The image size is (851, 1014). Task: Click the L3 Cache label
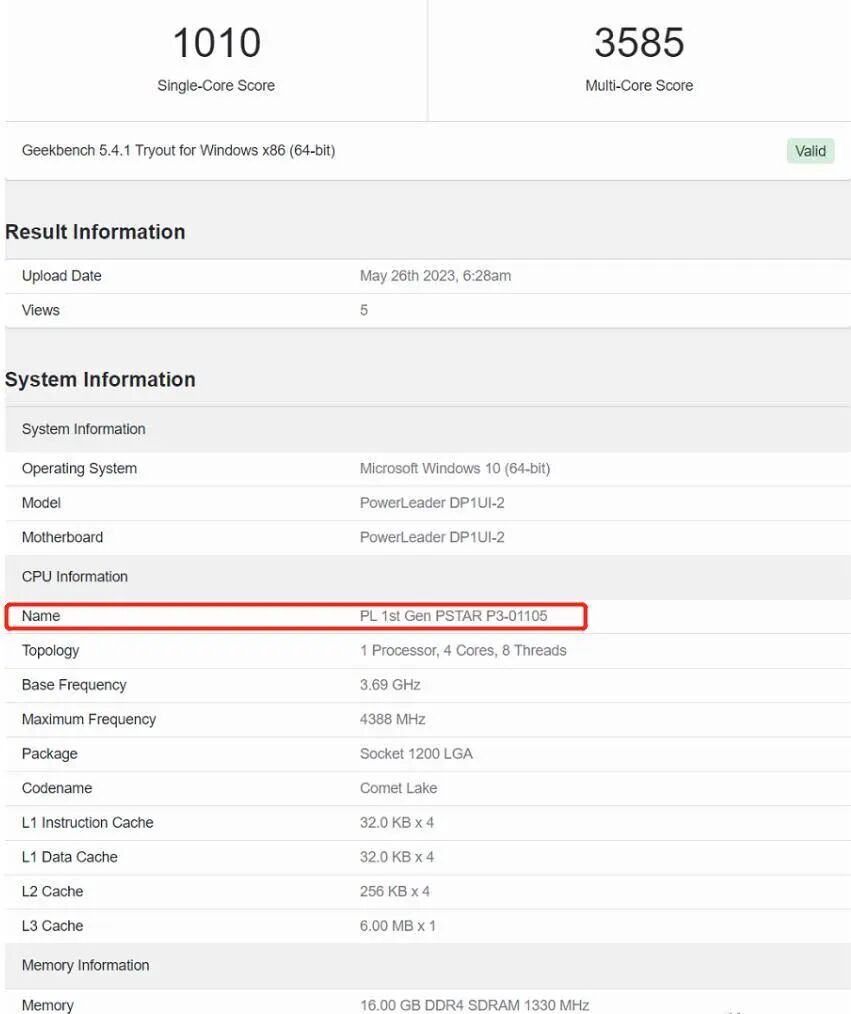coord(52,925)
